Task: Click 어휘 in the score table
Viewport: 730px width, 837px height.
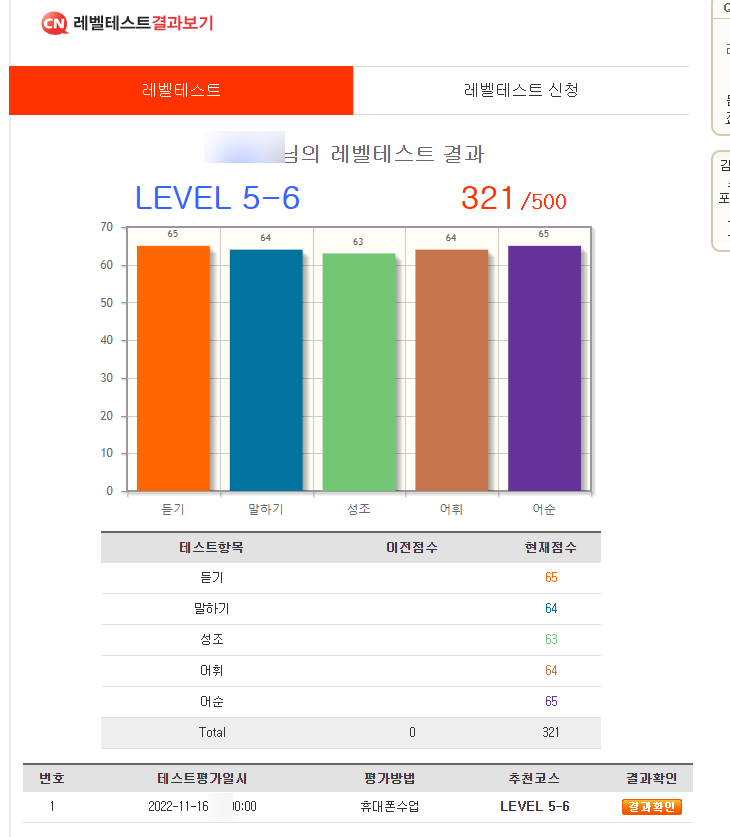Action: 211,670
